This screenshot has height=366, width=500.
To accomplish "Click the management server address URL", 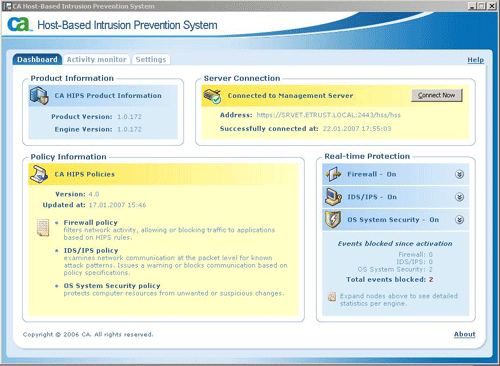I will pyautogui.click(x=329, y=115).
